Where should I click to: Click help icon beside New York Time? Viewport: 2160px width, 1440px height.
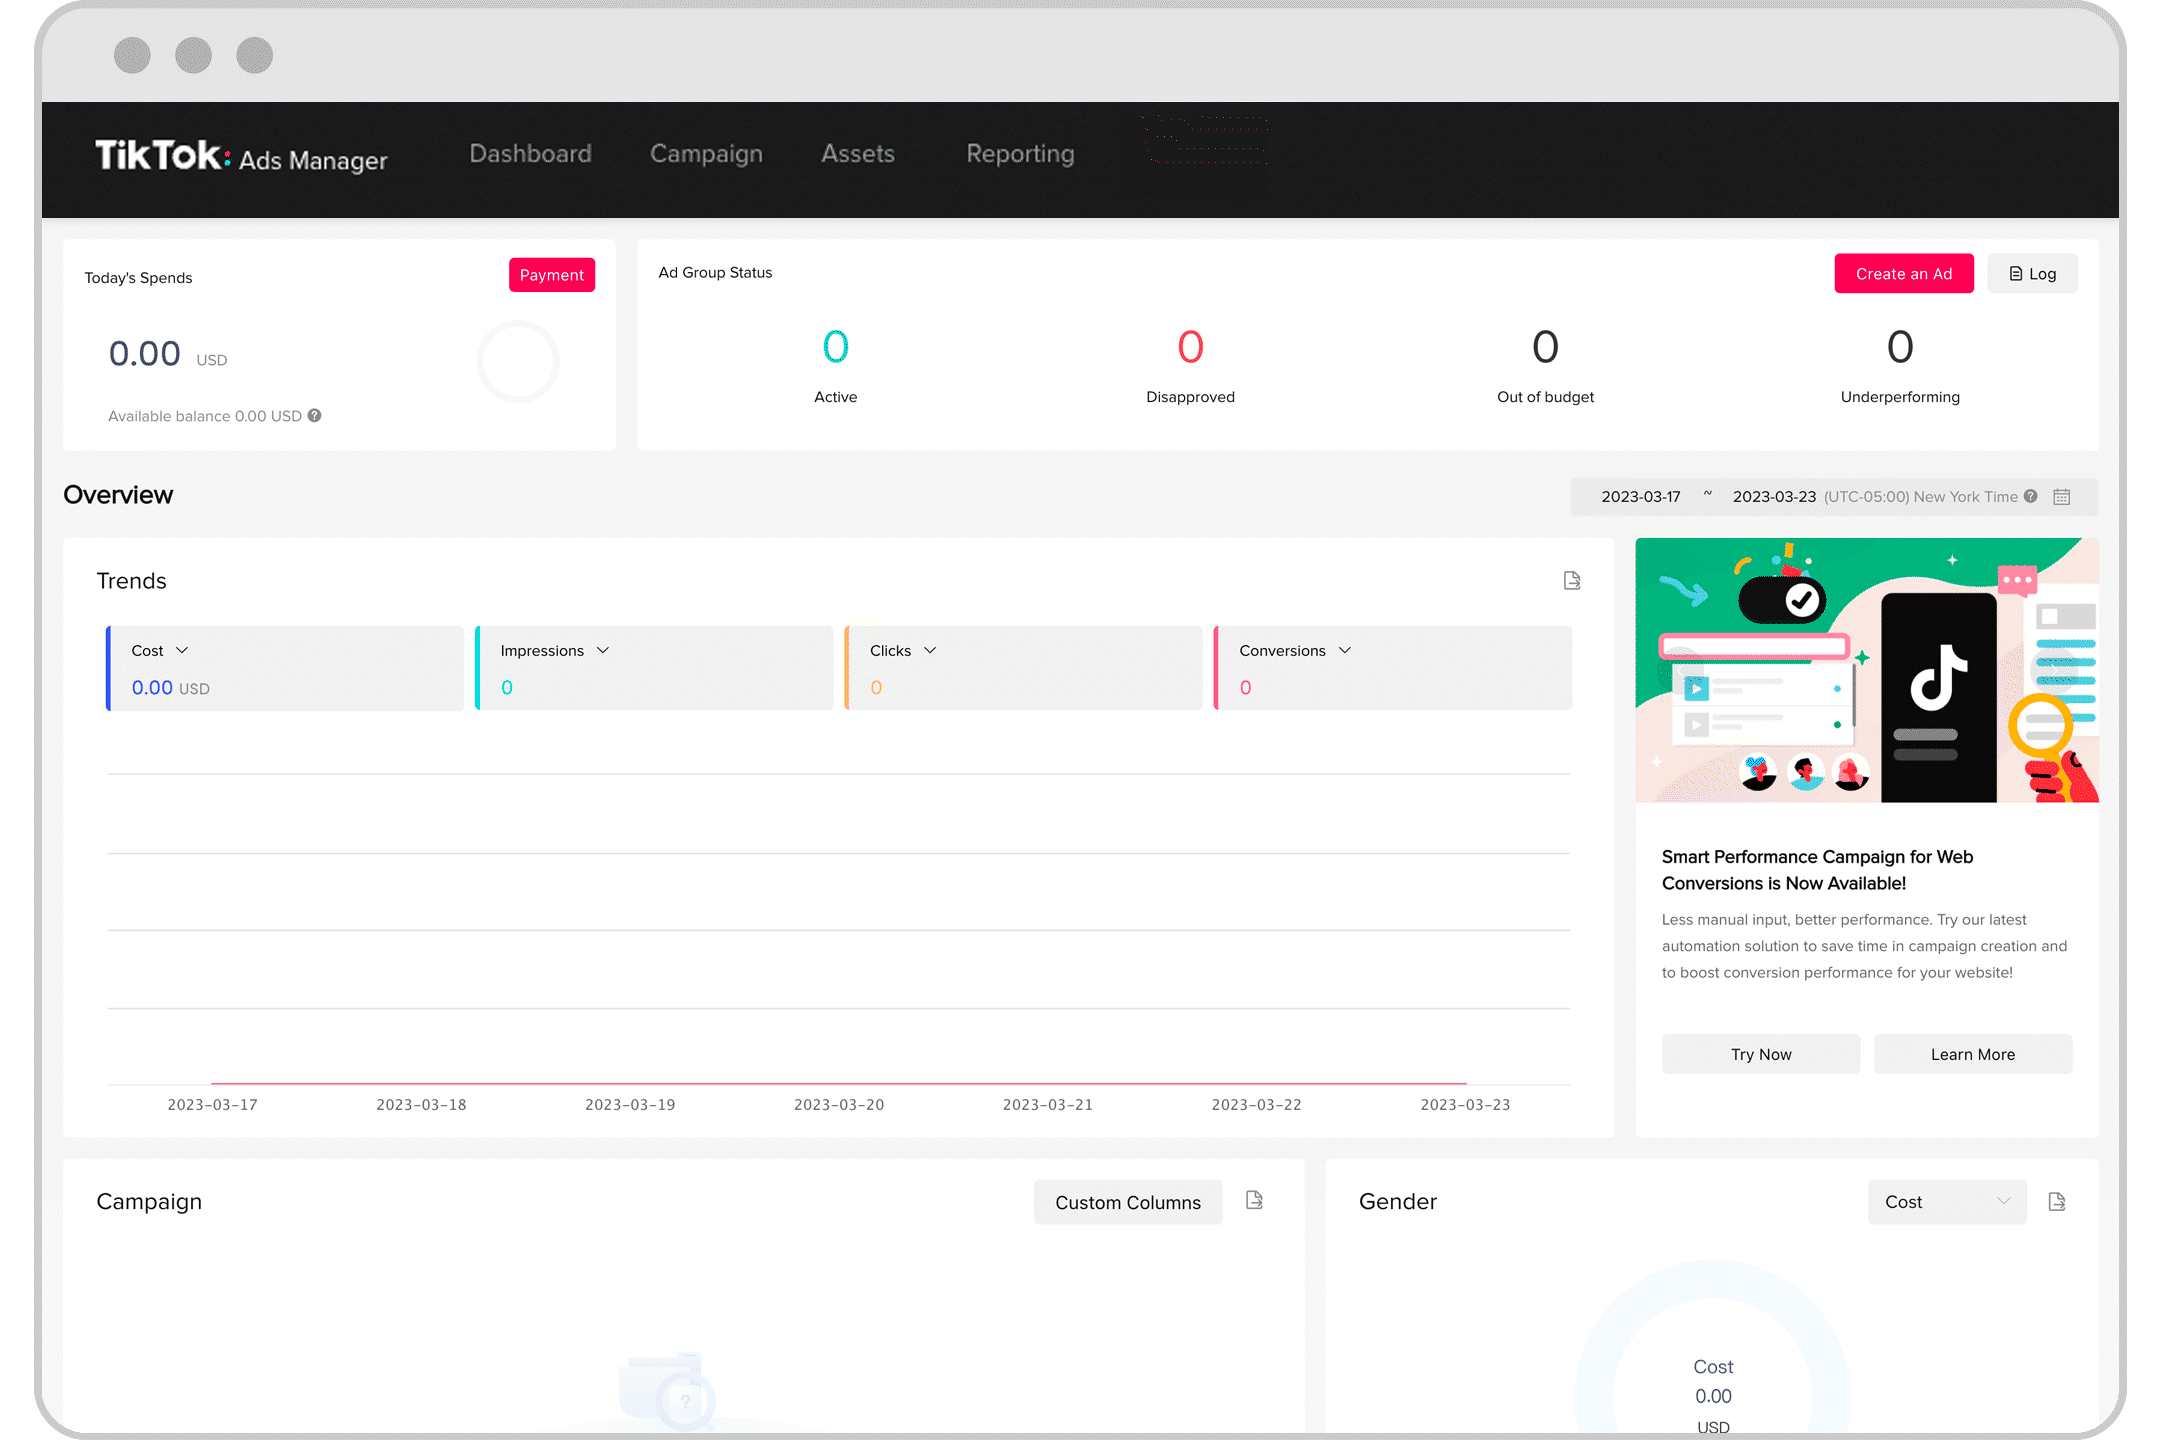(x=2030, y=496)
